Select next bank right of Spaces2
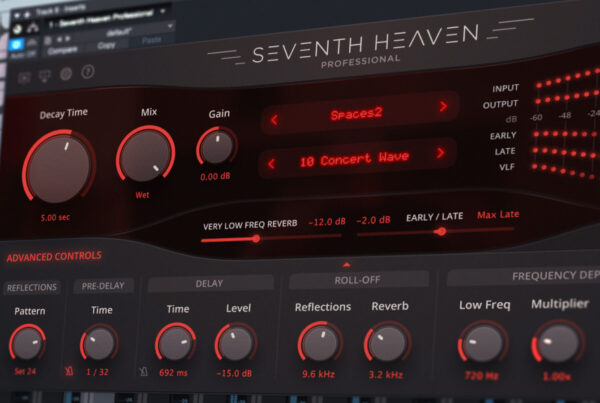Image resolution: width=600 pixels, height=403 pixels. [443, 106]
